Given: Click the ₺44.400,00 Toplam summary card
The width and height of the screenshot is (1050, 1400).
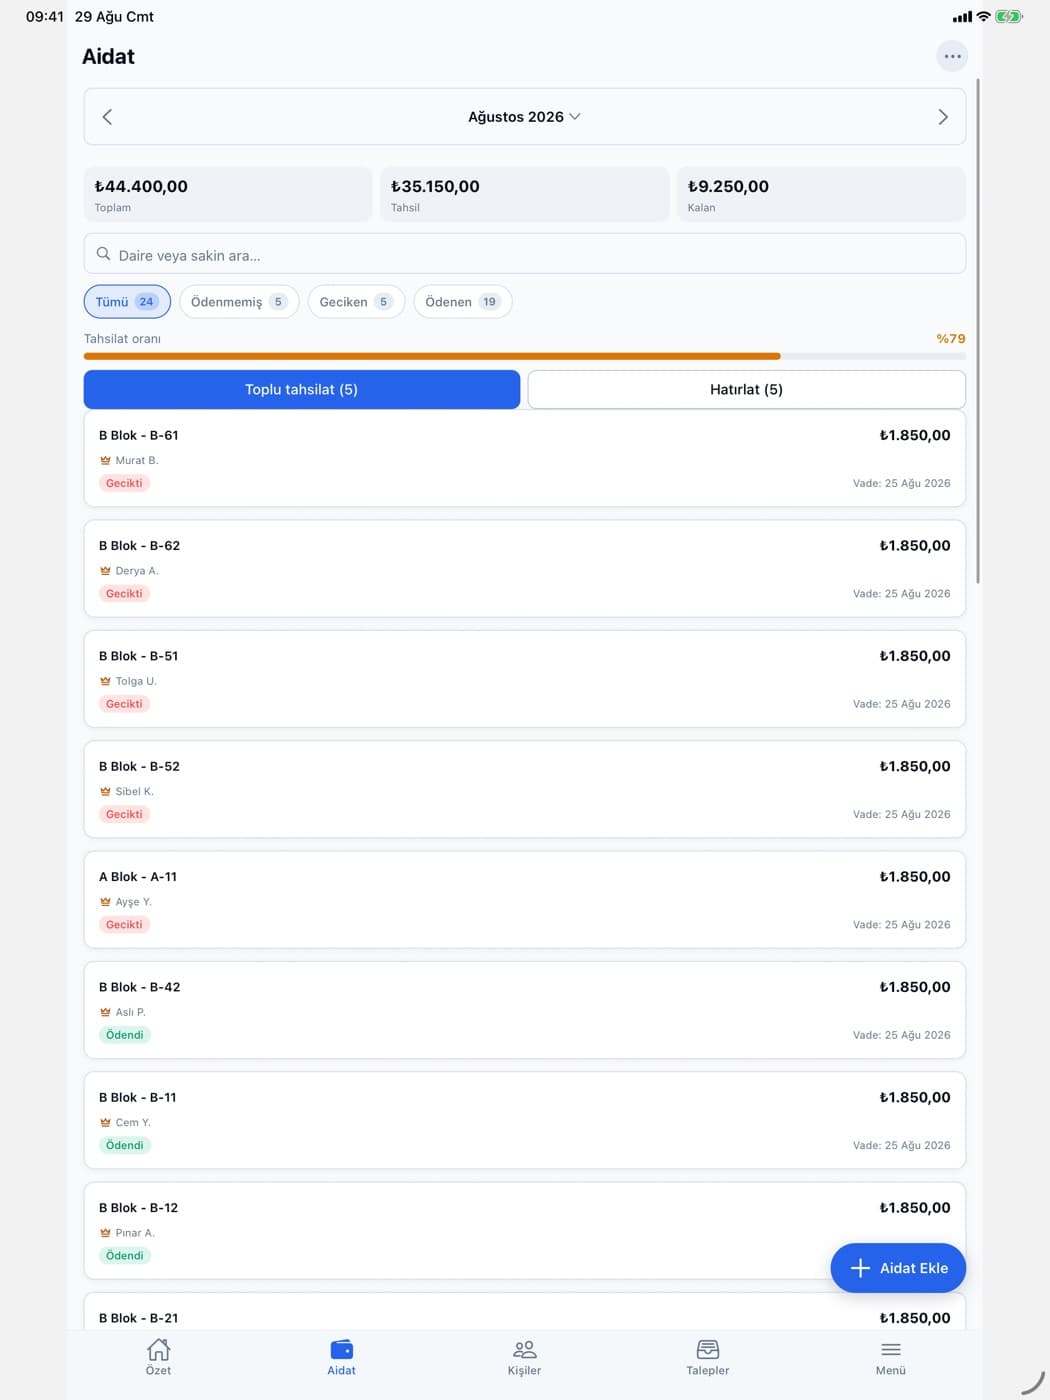Looking at the screenshot, I should tap(228, 194).
